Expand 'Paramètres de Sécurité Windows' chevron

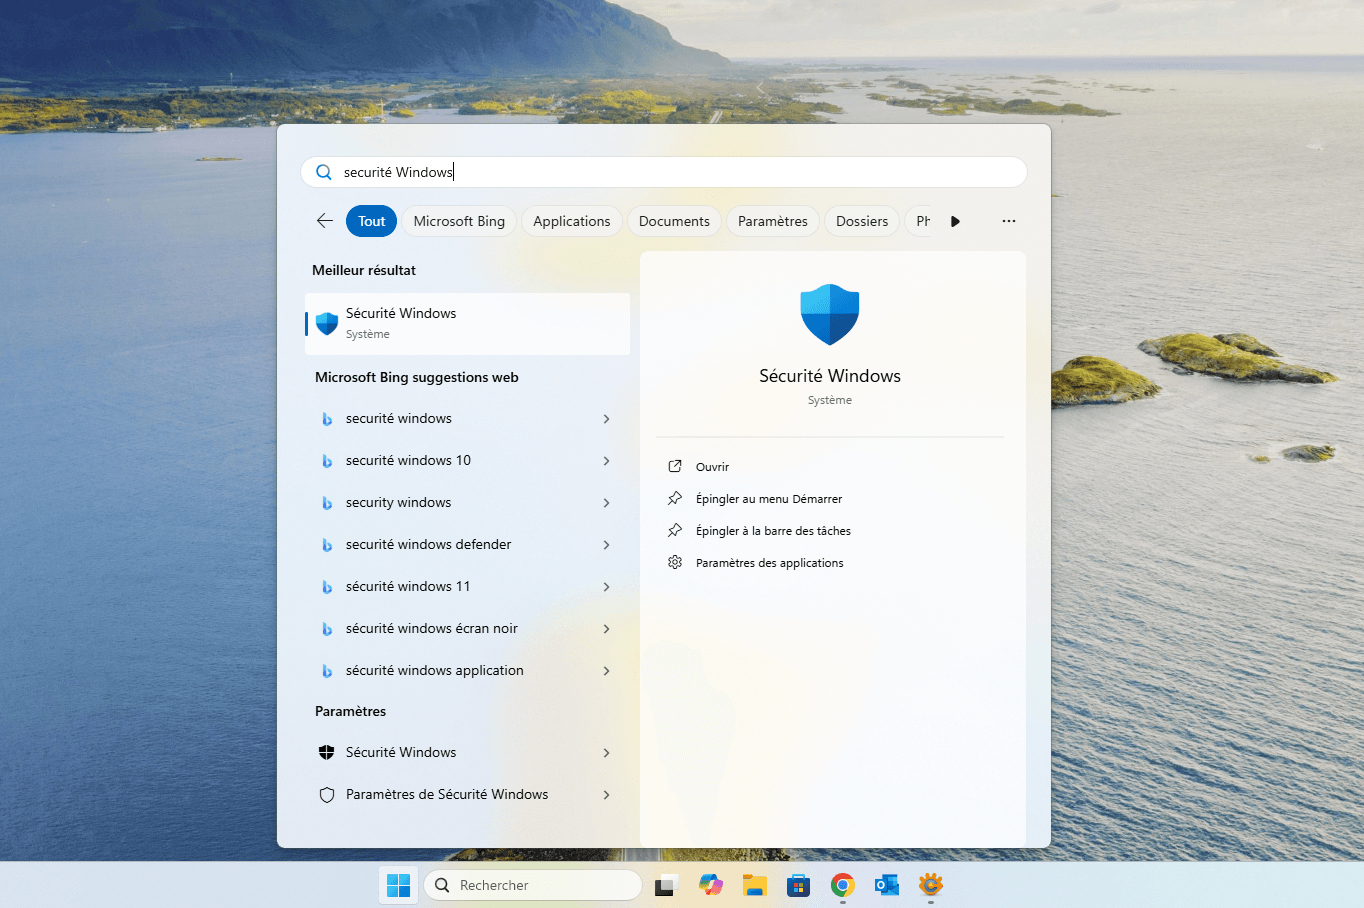click(x=606, y=795)
